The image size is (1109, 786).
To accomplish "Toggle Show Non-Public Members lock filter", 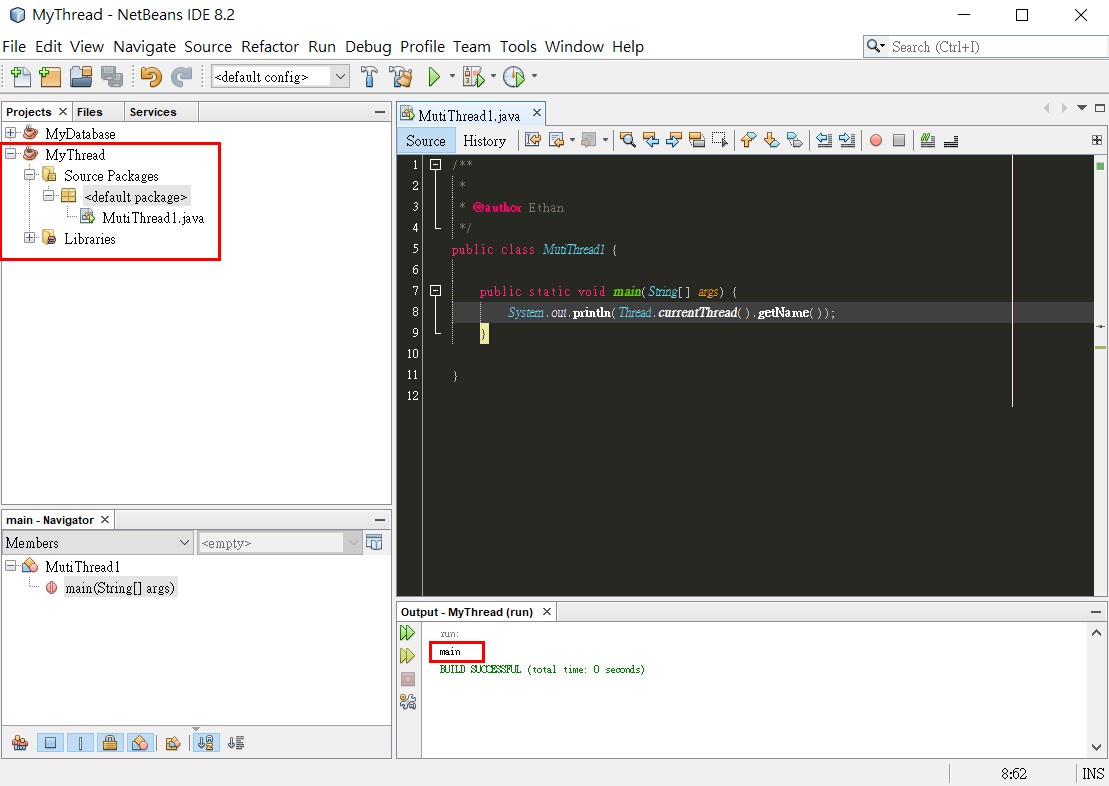I will click(110, 743).
